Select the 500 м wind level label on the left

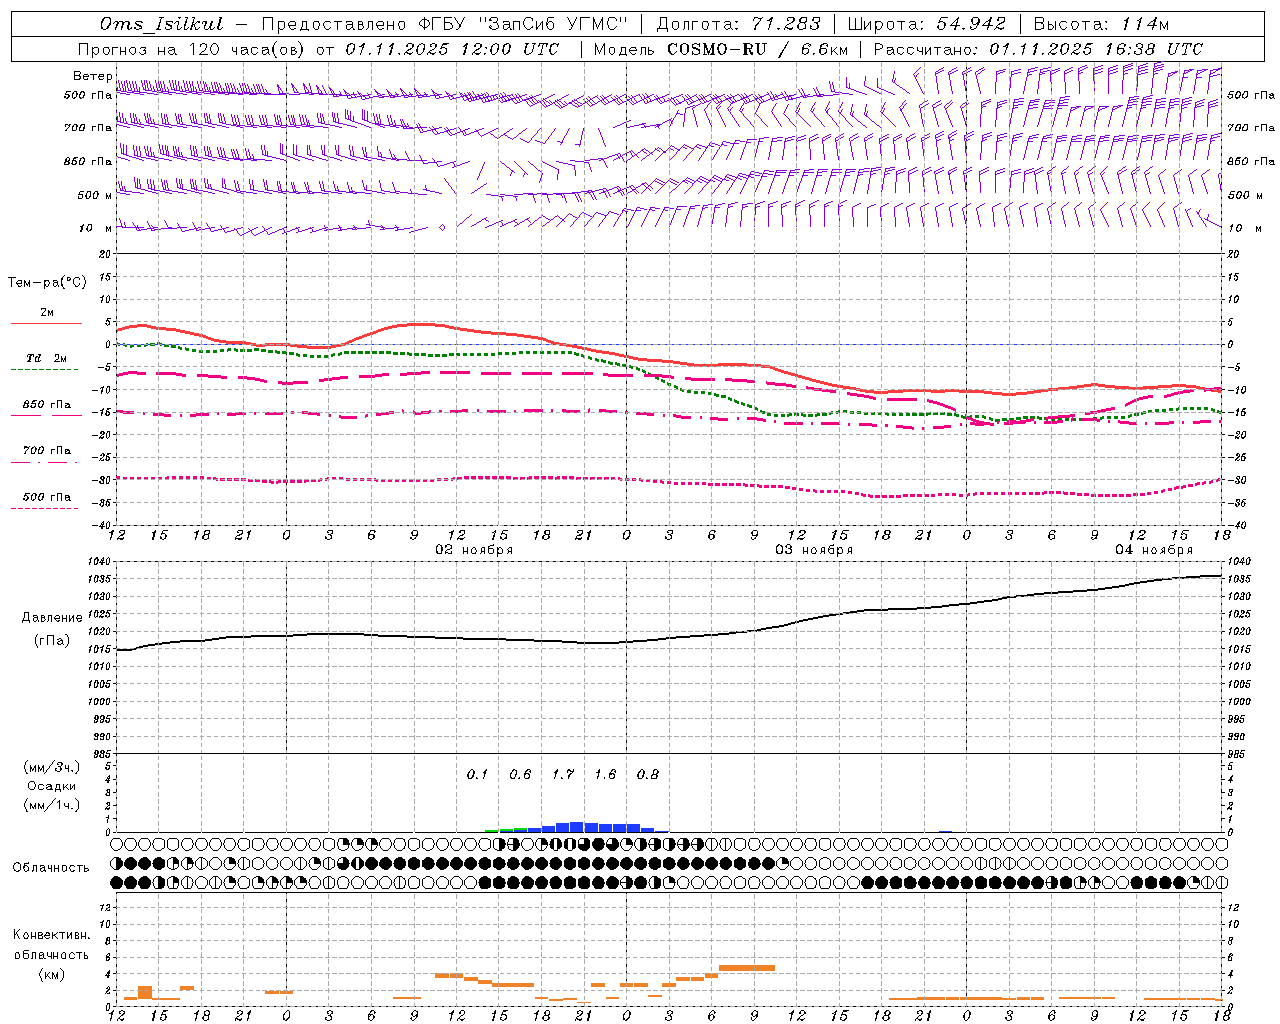click(95, 195)
